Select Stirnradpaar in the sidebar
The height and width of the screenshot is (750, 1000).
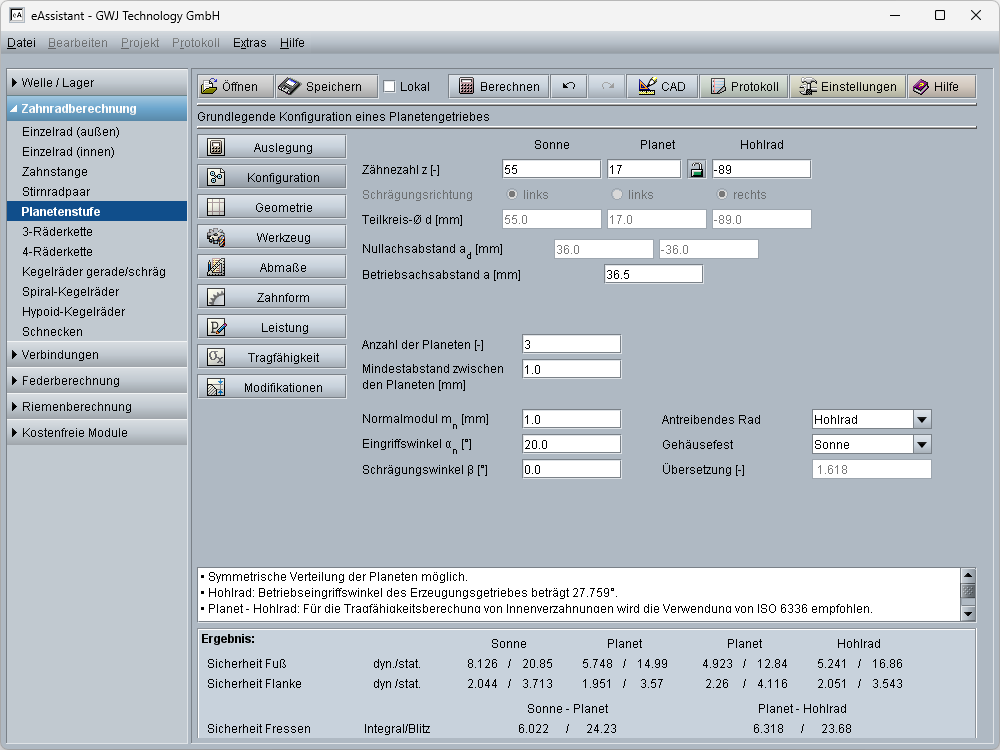[x=56, y=191]
